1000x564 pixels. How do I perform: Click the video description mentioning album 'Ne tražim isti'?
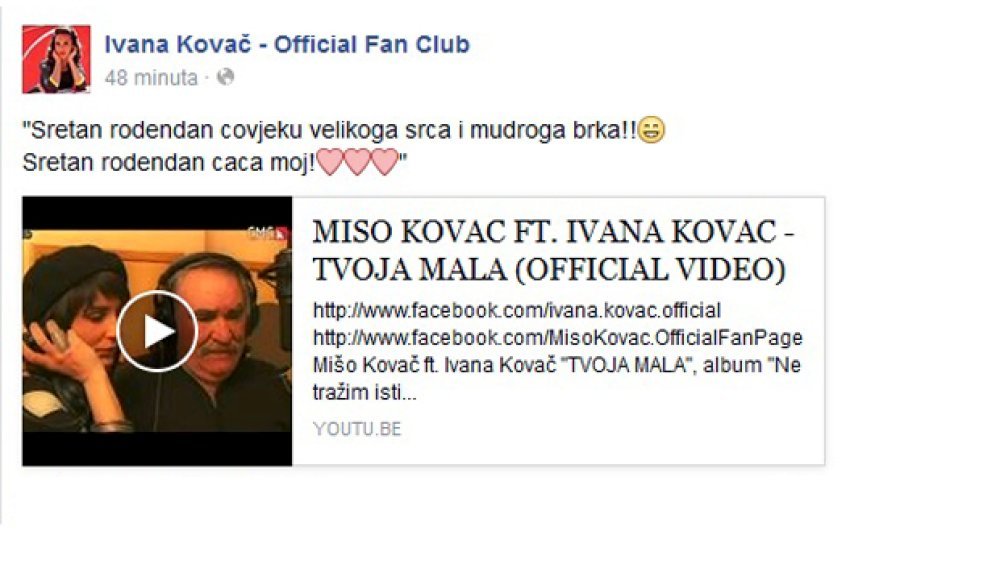coord(557,378)
